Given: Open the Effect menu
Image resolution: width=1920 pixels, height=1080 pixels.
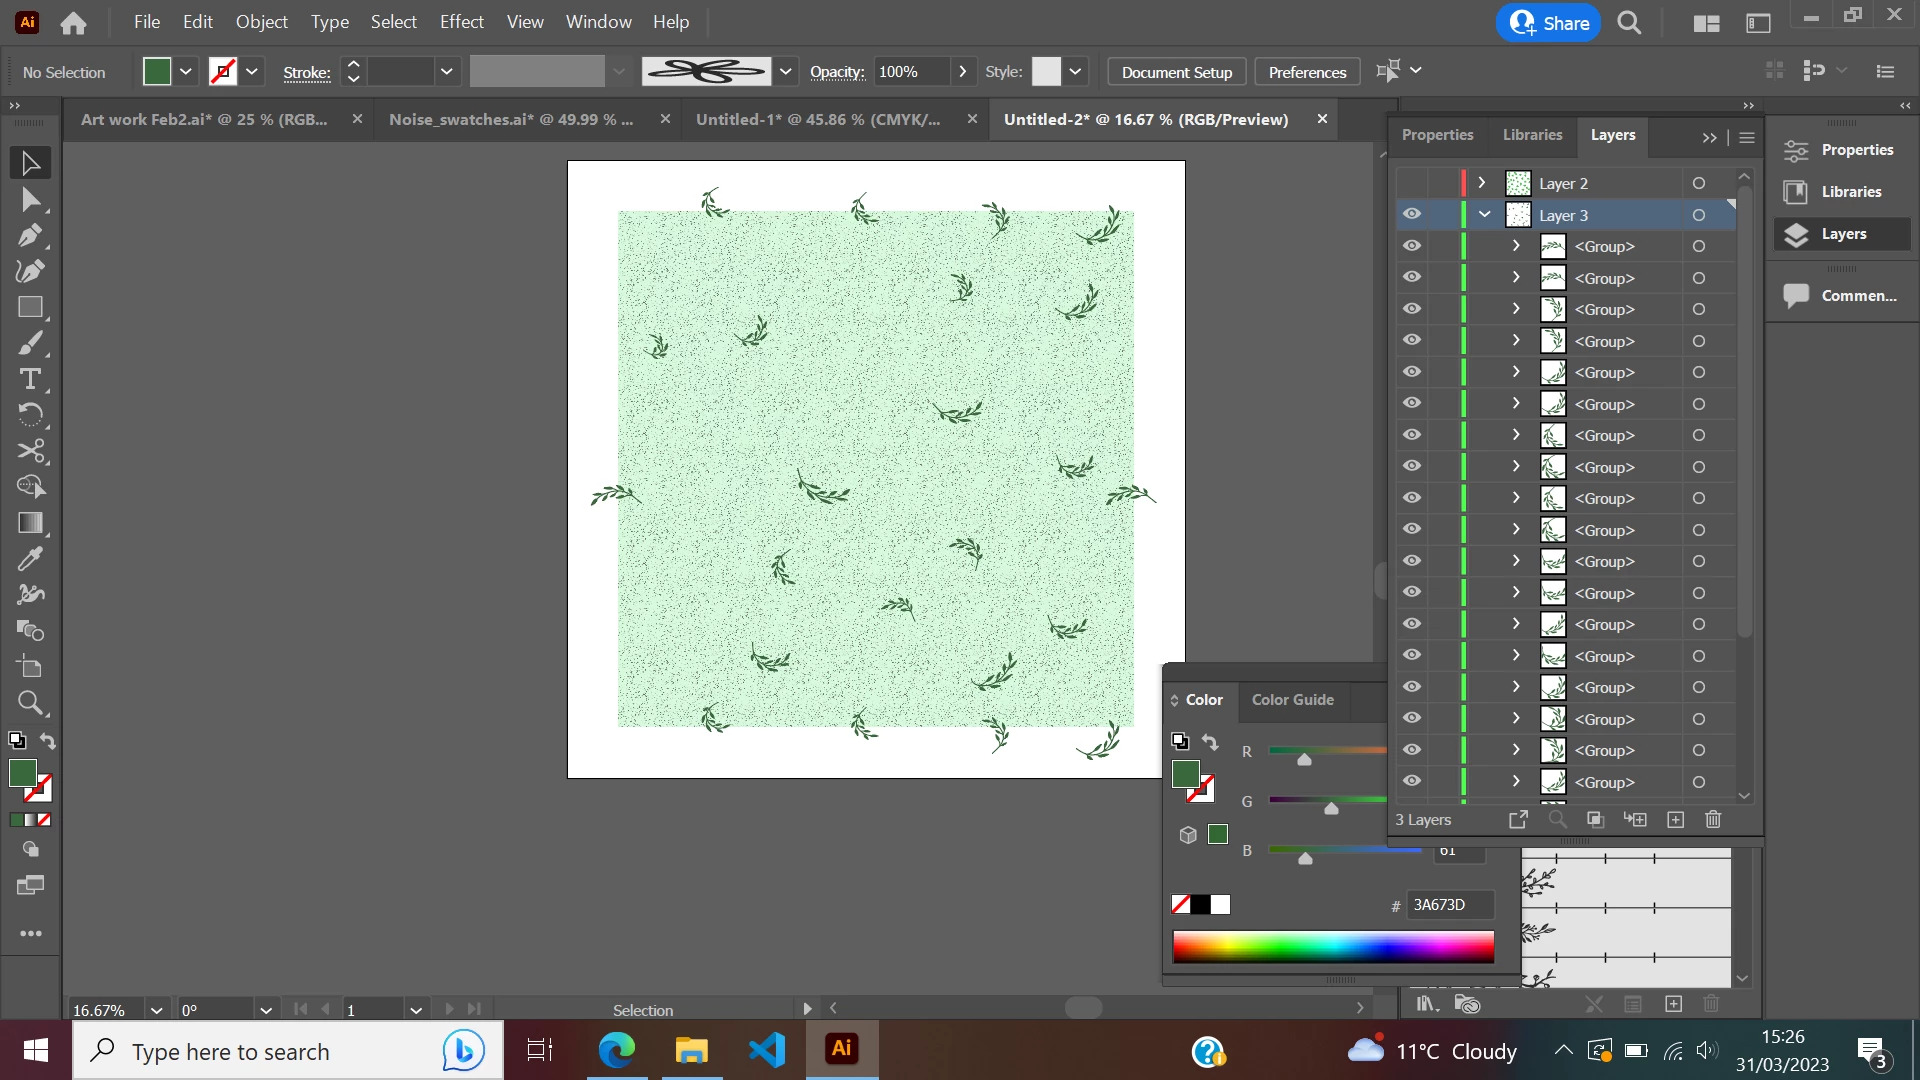Looking at the screenshot, I should click(461, 22).
